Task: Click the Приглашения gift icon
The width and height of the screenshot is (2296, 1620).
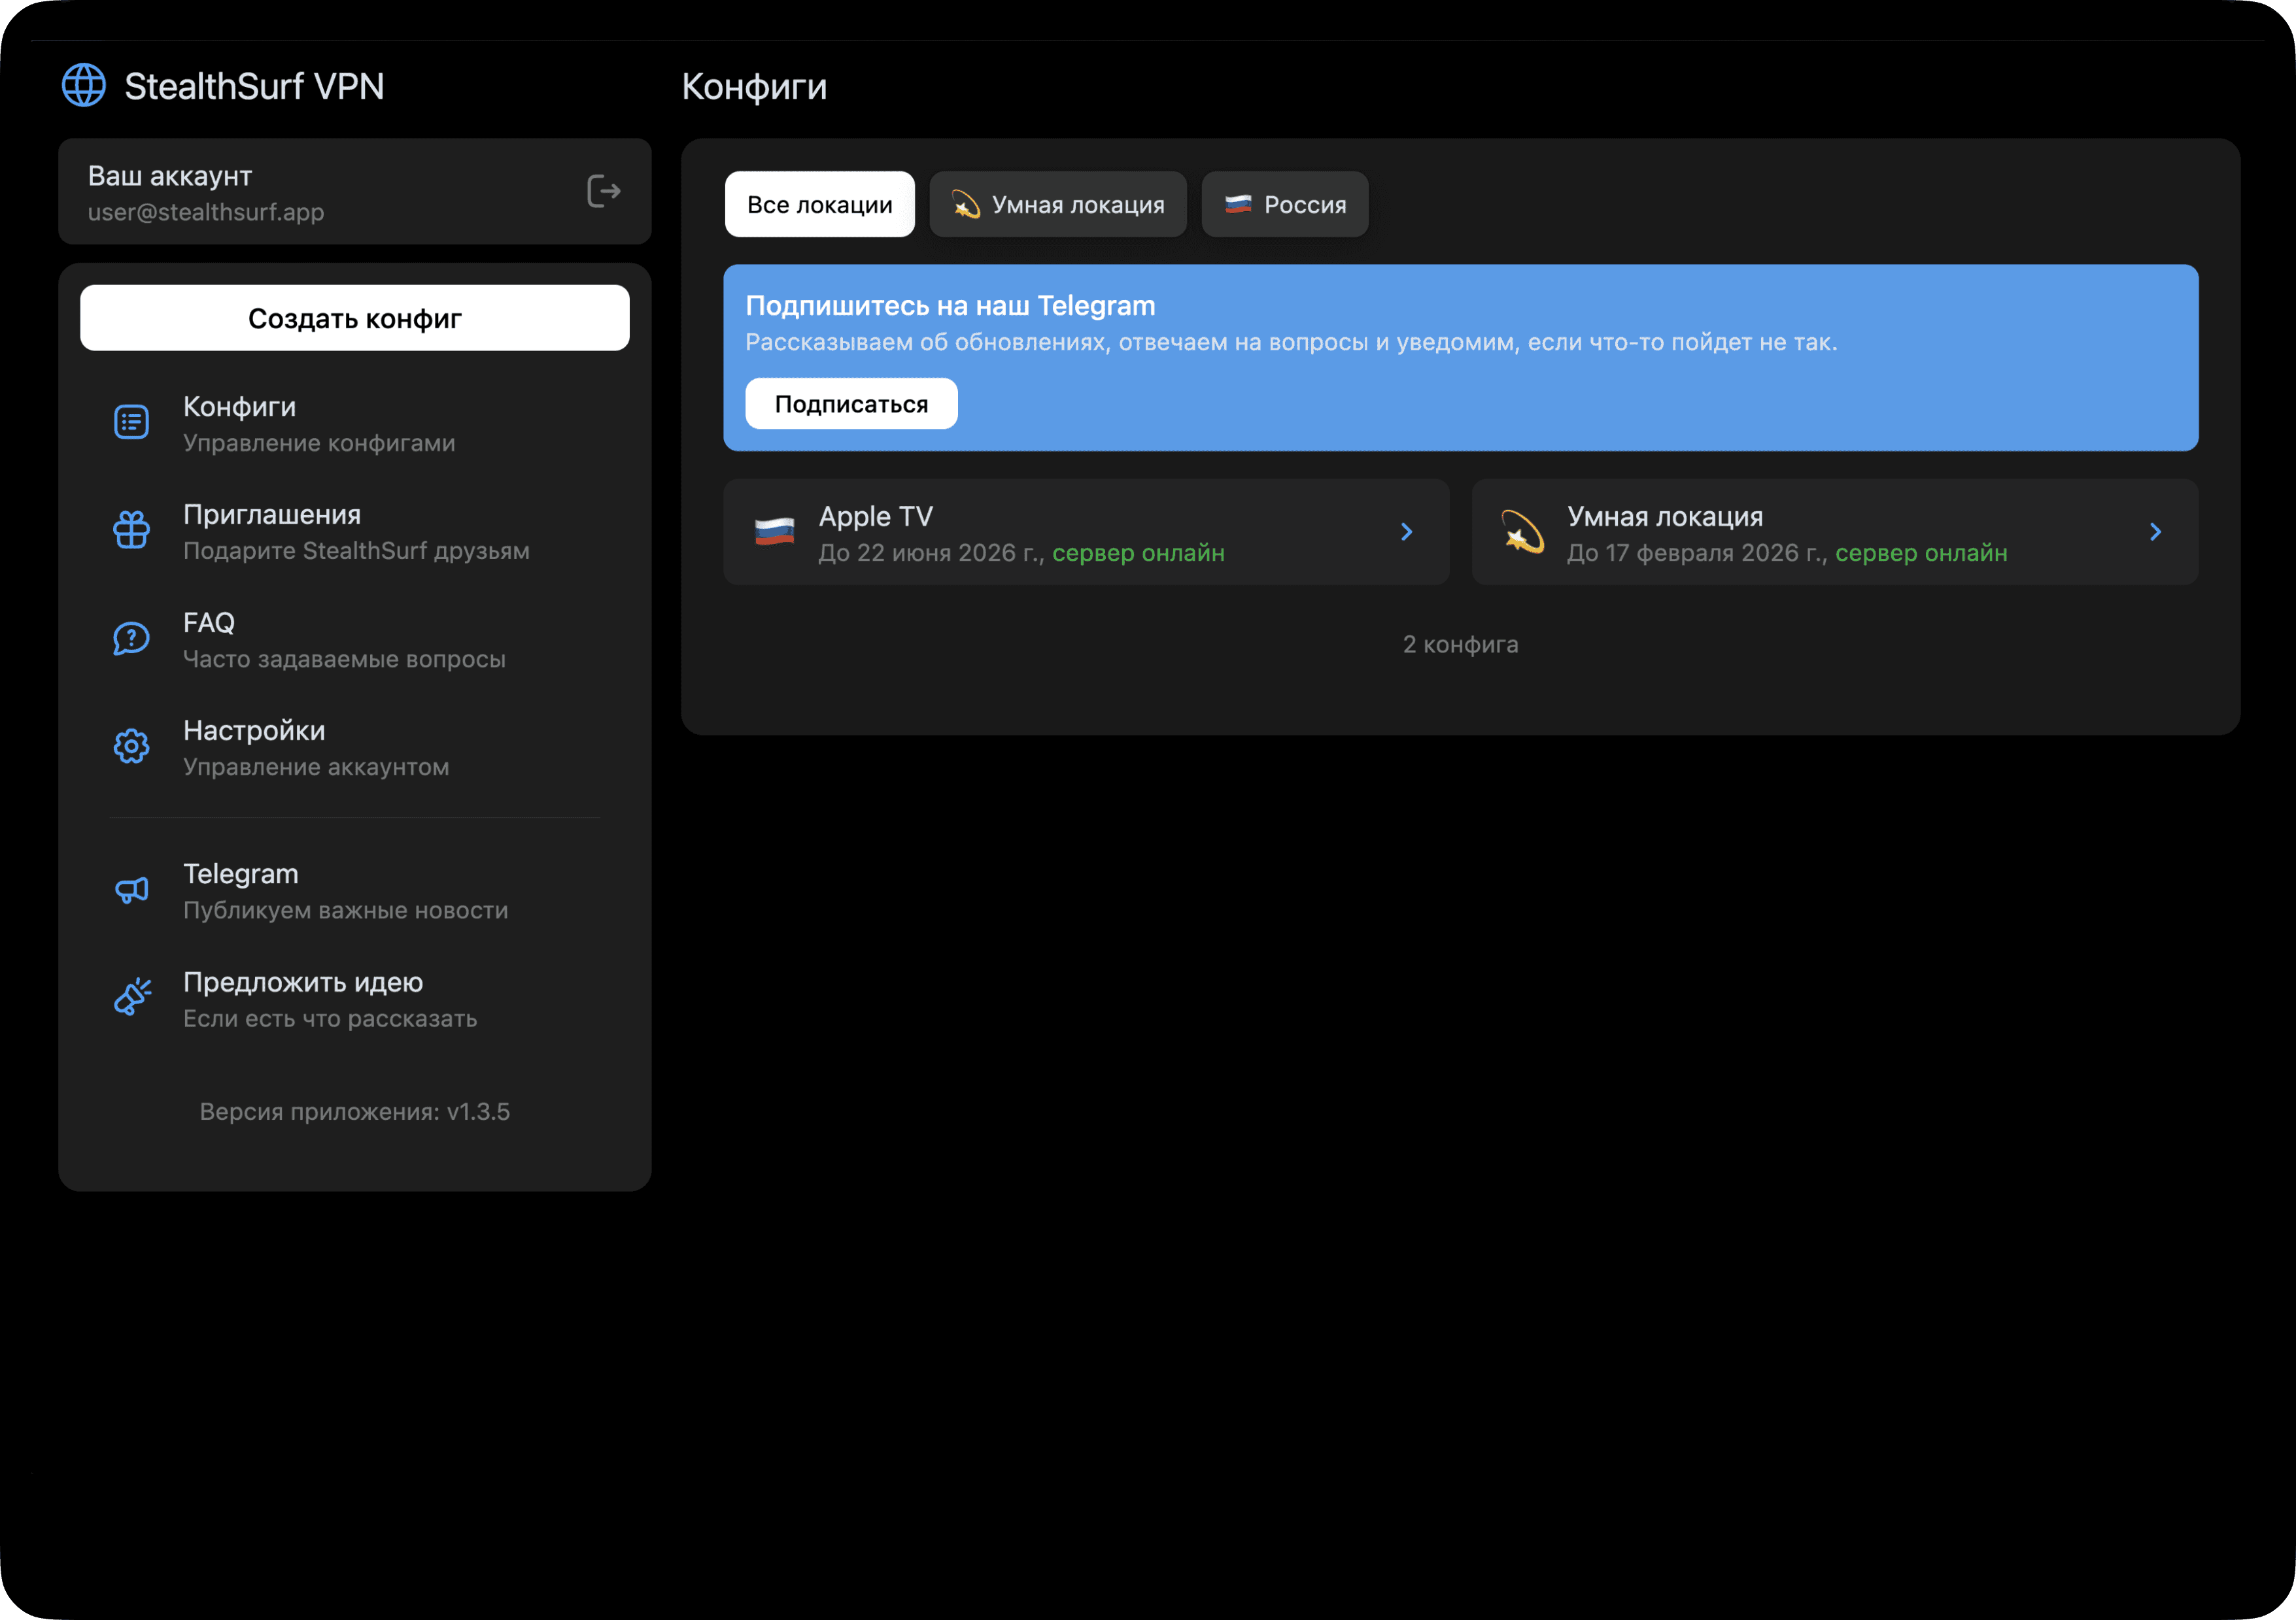Action: pyautogui.click(x=131, y=530)
